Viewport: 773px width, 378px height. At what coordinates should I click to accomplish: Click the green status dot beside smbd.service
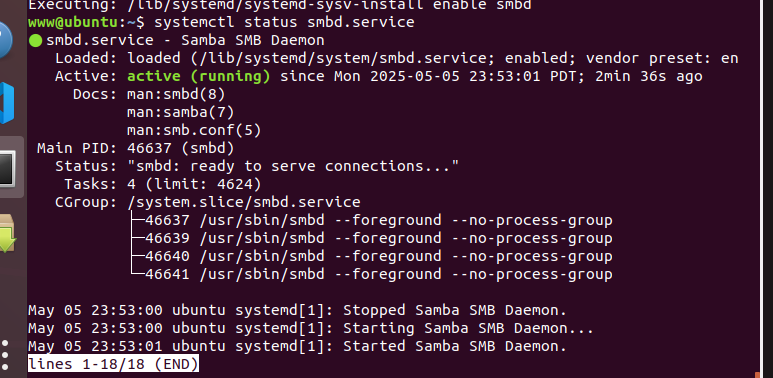(x=35, y=40)
